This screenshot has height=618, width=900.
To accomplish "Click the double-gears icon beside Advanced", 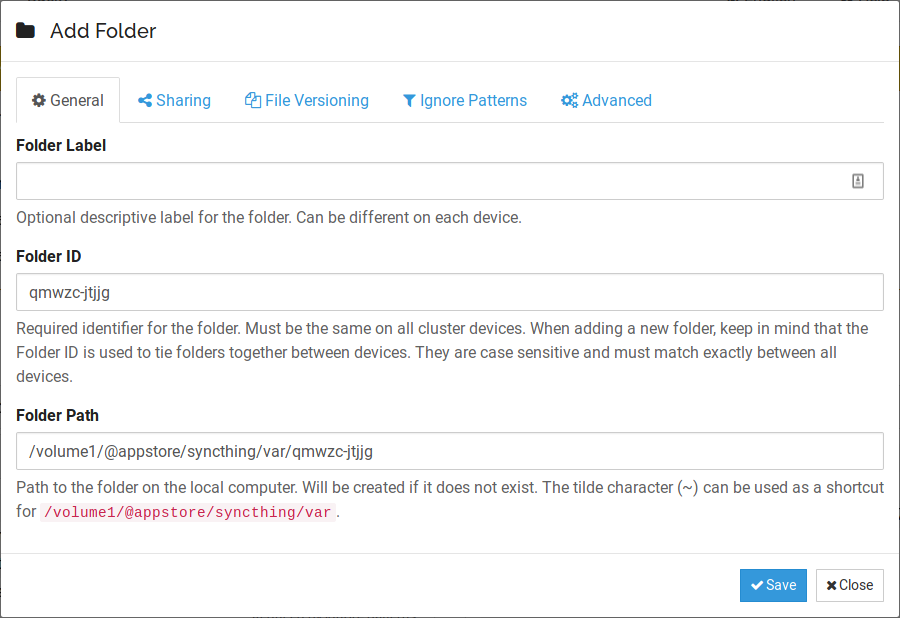I will (569, 100).
